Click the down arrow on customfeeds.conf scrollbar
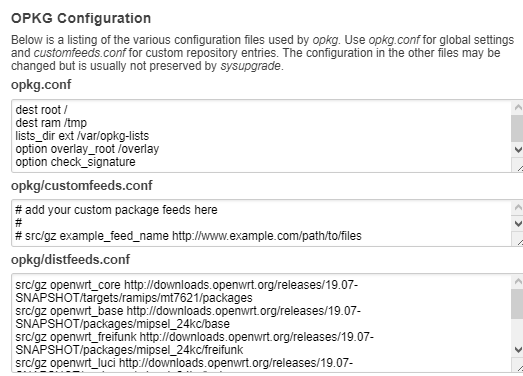 pos(517,223)
